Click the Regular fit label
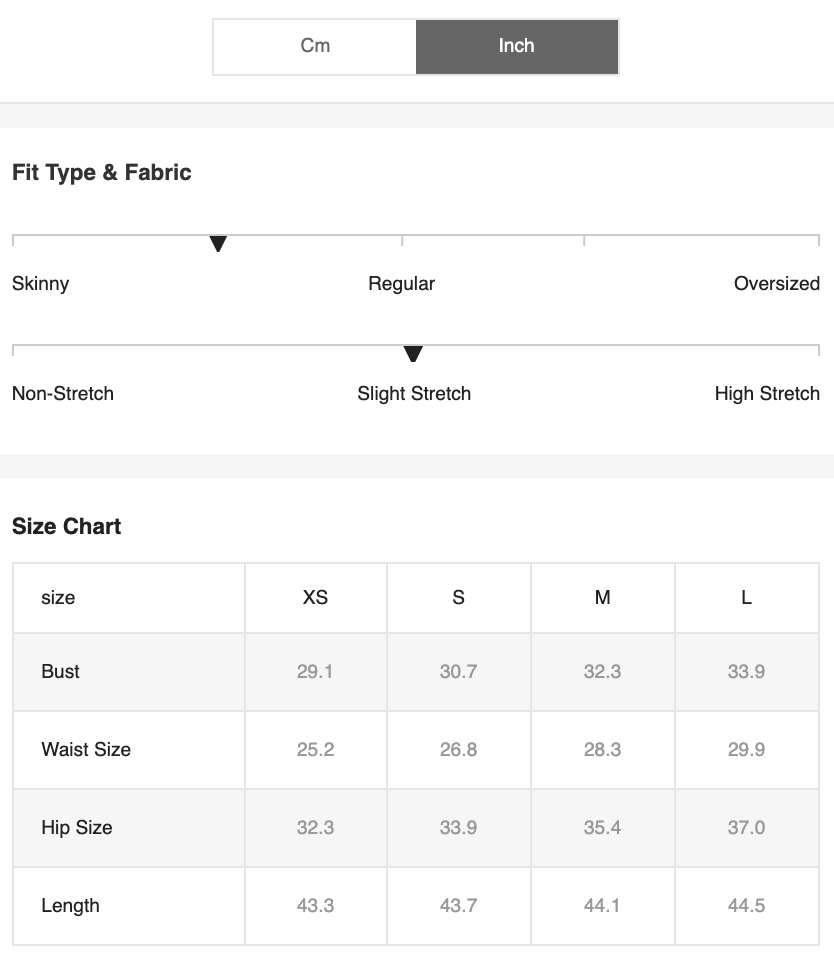 coord(401,284)
